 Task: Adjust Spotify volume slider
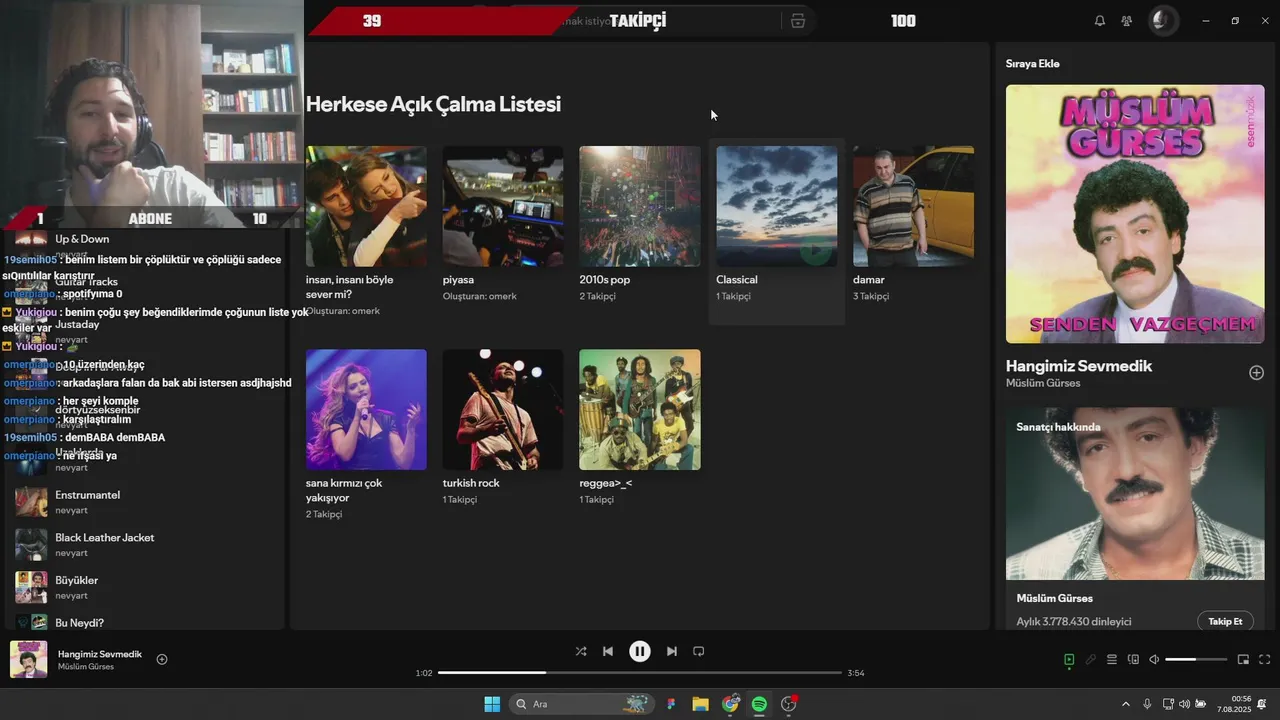(x=1196, y=660)
